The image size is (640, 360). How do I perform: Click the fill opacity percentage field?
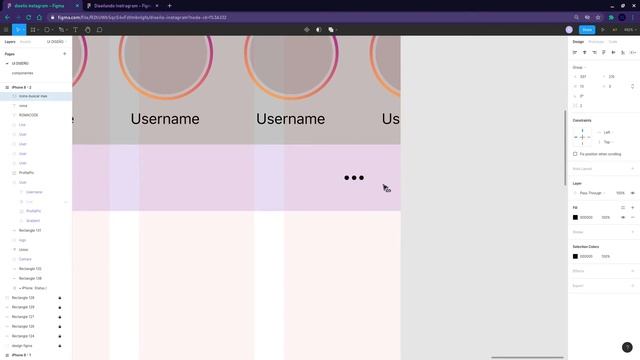pos(606,218)
